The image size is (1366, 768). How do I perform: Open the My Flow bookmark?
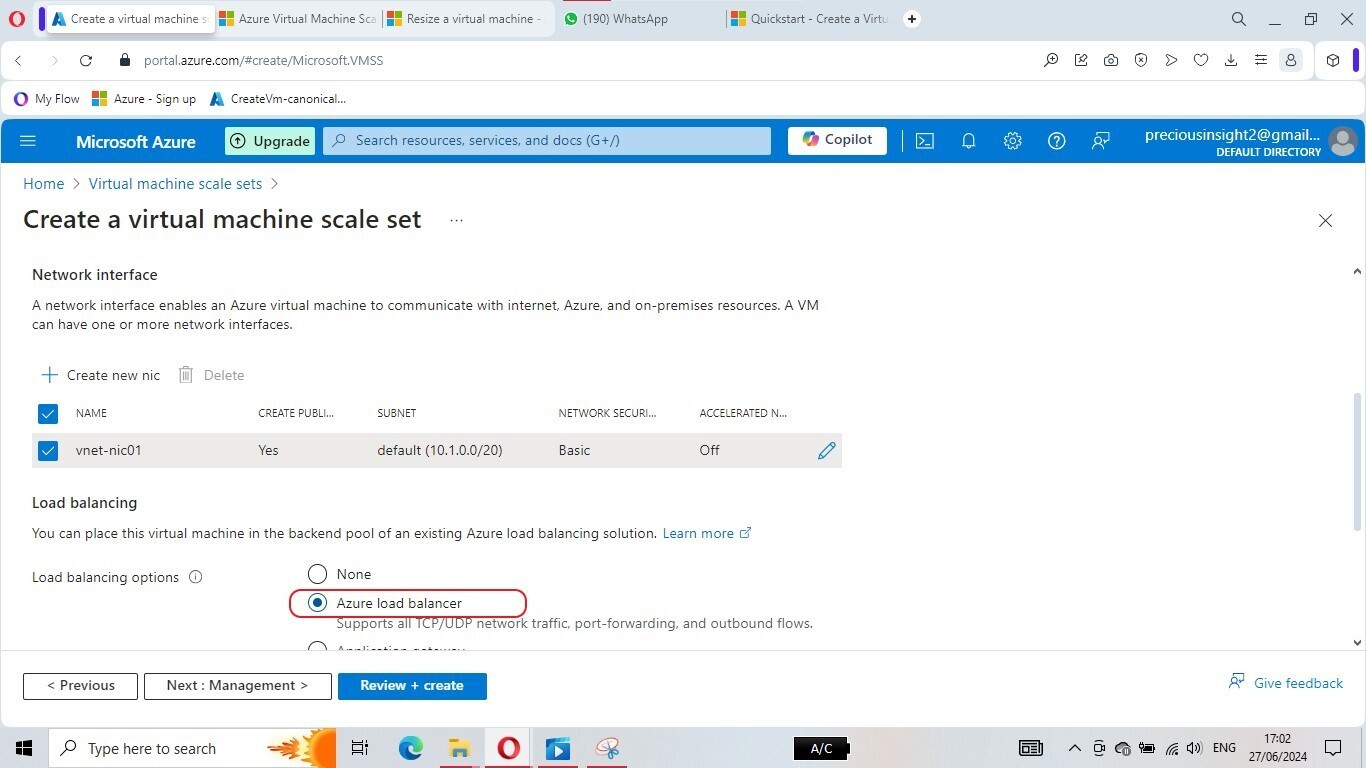pos(47,99)
